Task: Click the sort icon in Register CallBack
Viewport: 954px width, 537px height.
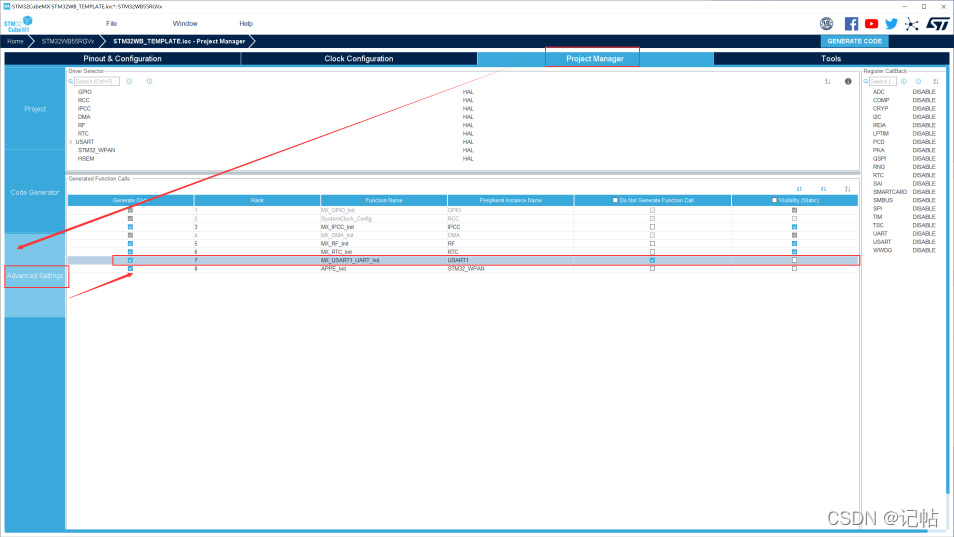Action: point(936,81)
